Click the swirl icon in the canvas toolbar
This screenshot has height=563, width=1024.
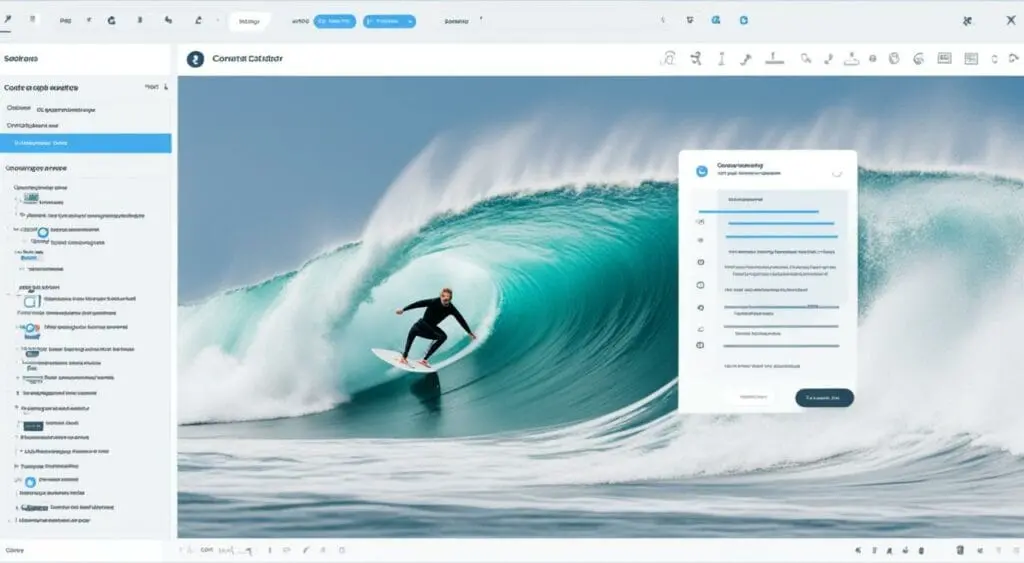point(919,59)
